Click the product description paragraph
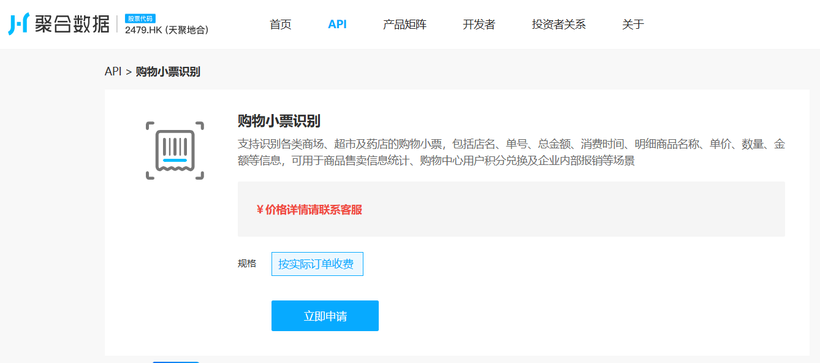The image size is (820, 363). point(511,153)
